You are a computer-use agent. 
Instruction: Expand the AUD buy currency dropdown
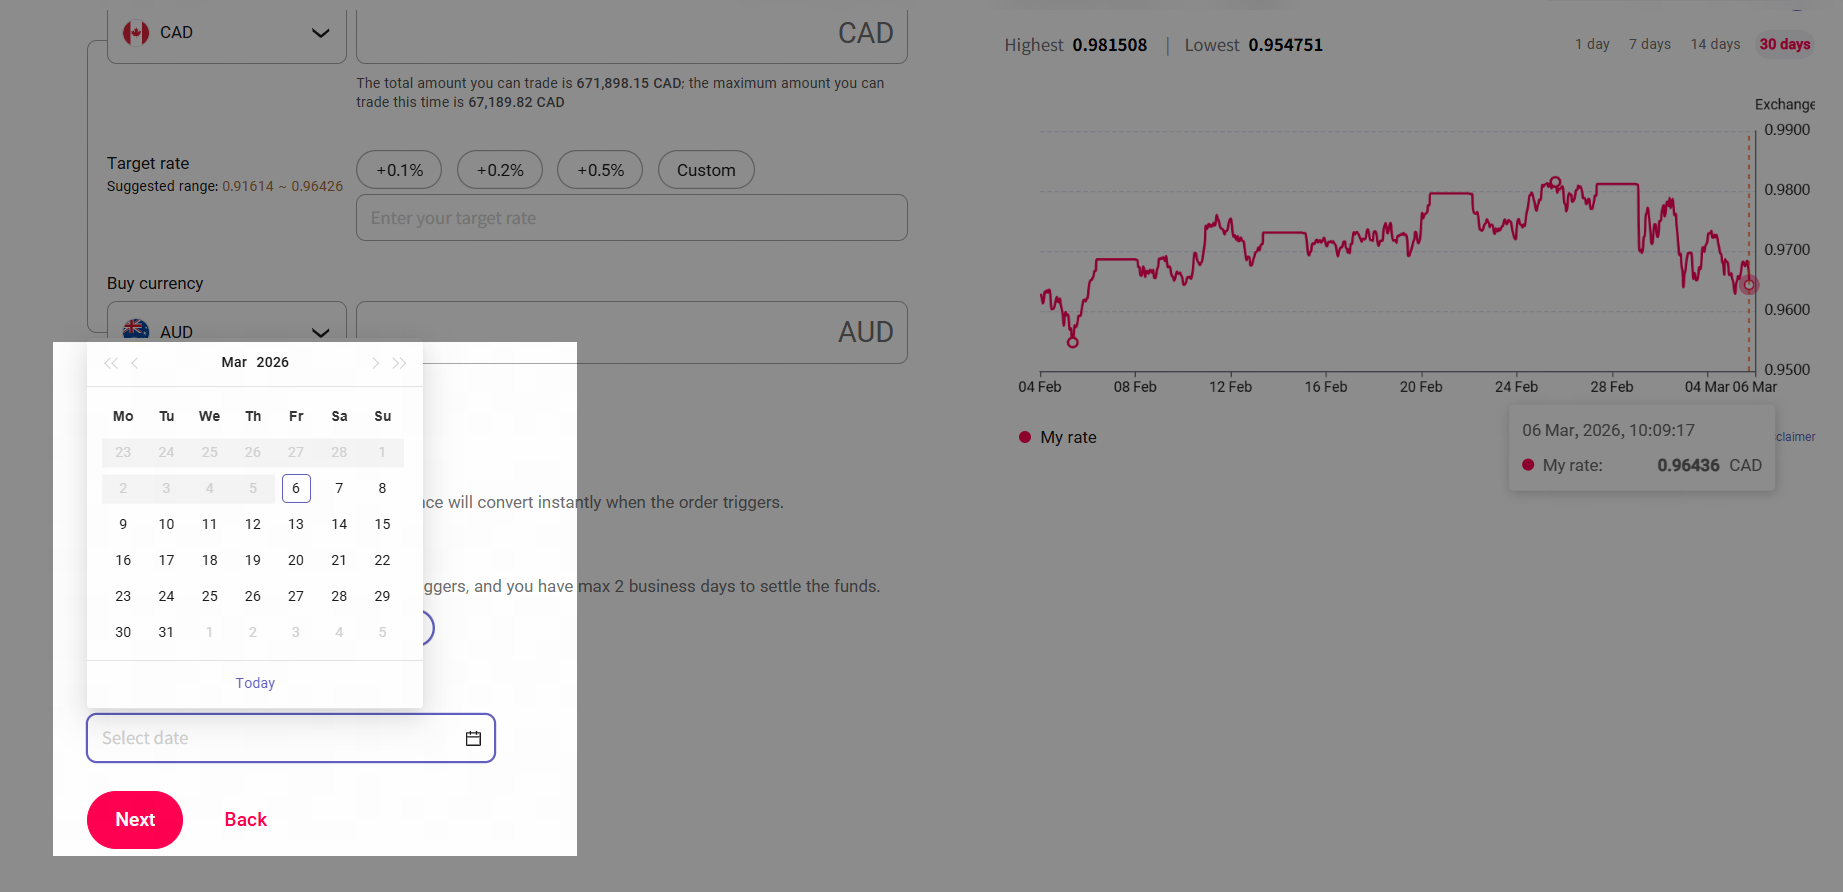(320, 332)
